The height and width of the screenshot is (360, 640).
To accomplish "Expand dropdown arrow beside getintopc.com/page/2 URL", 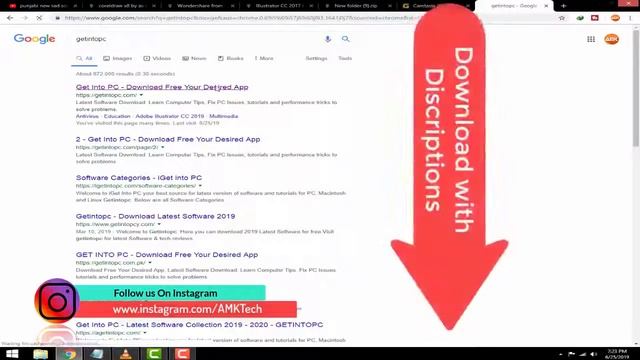I will tap(162, 147).
